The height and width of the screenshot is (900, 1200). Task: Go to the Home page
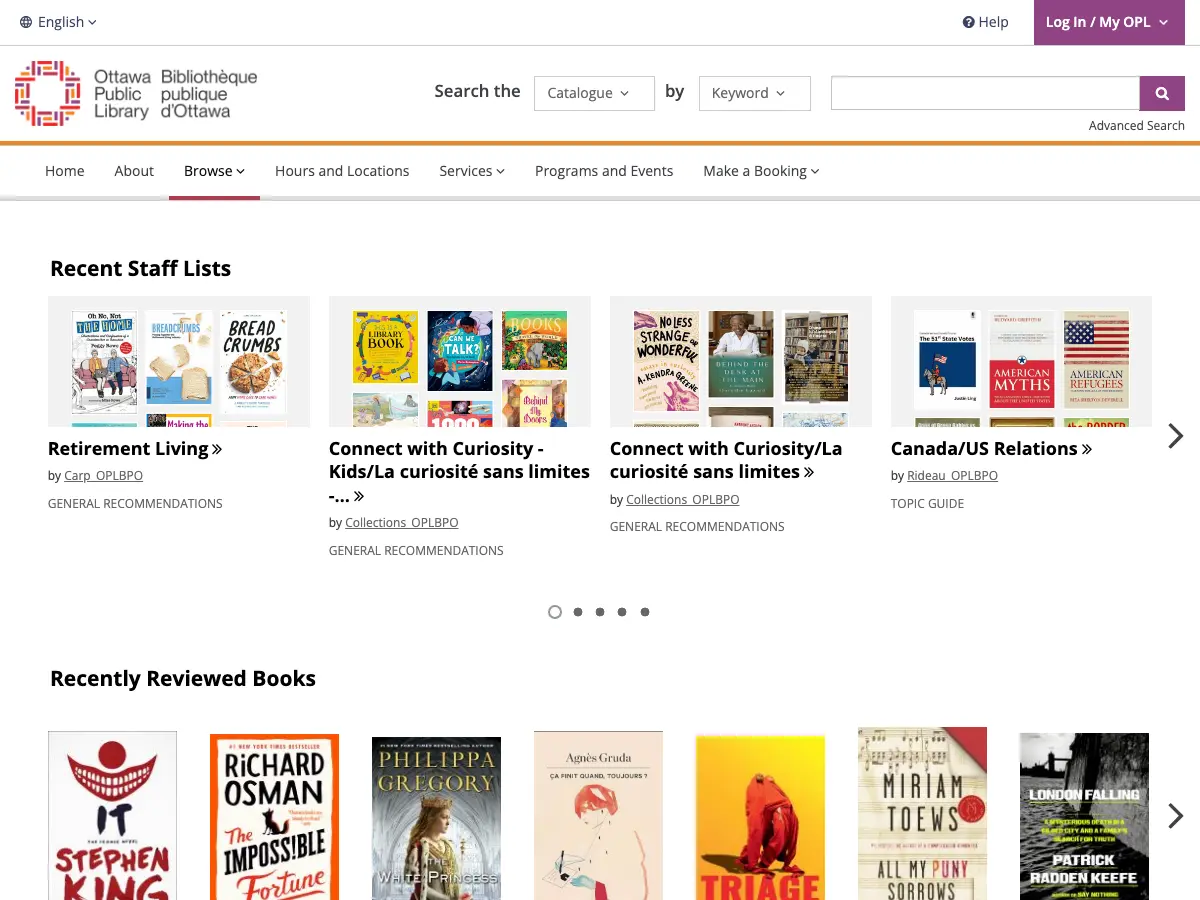(65, 171)
